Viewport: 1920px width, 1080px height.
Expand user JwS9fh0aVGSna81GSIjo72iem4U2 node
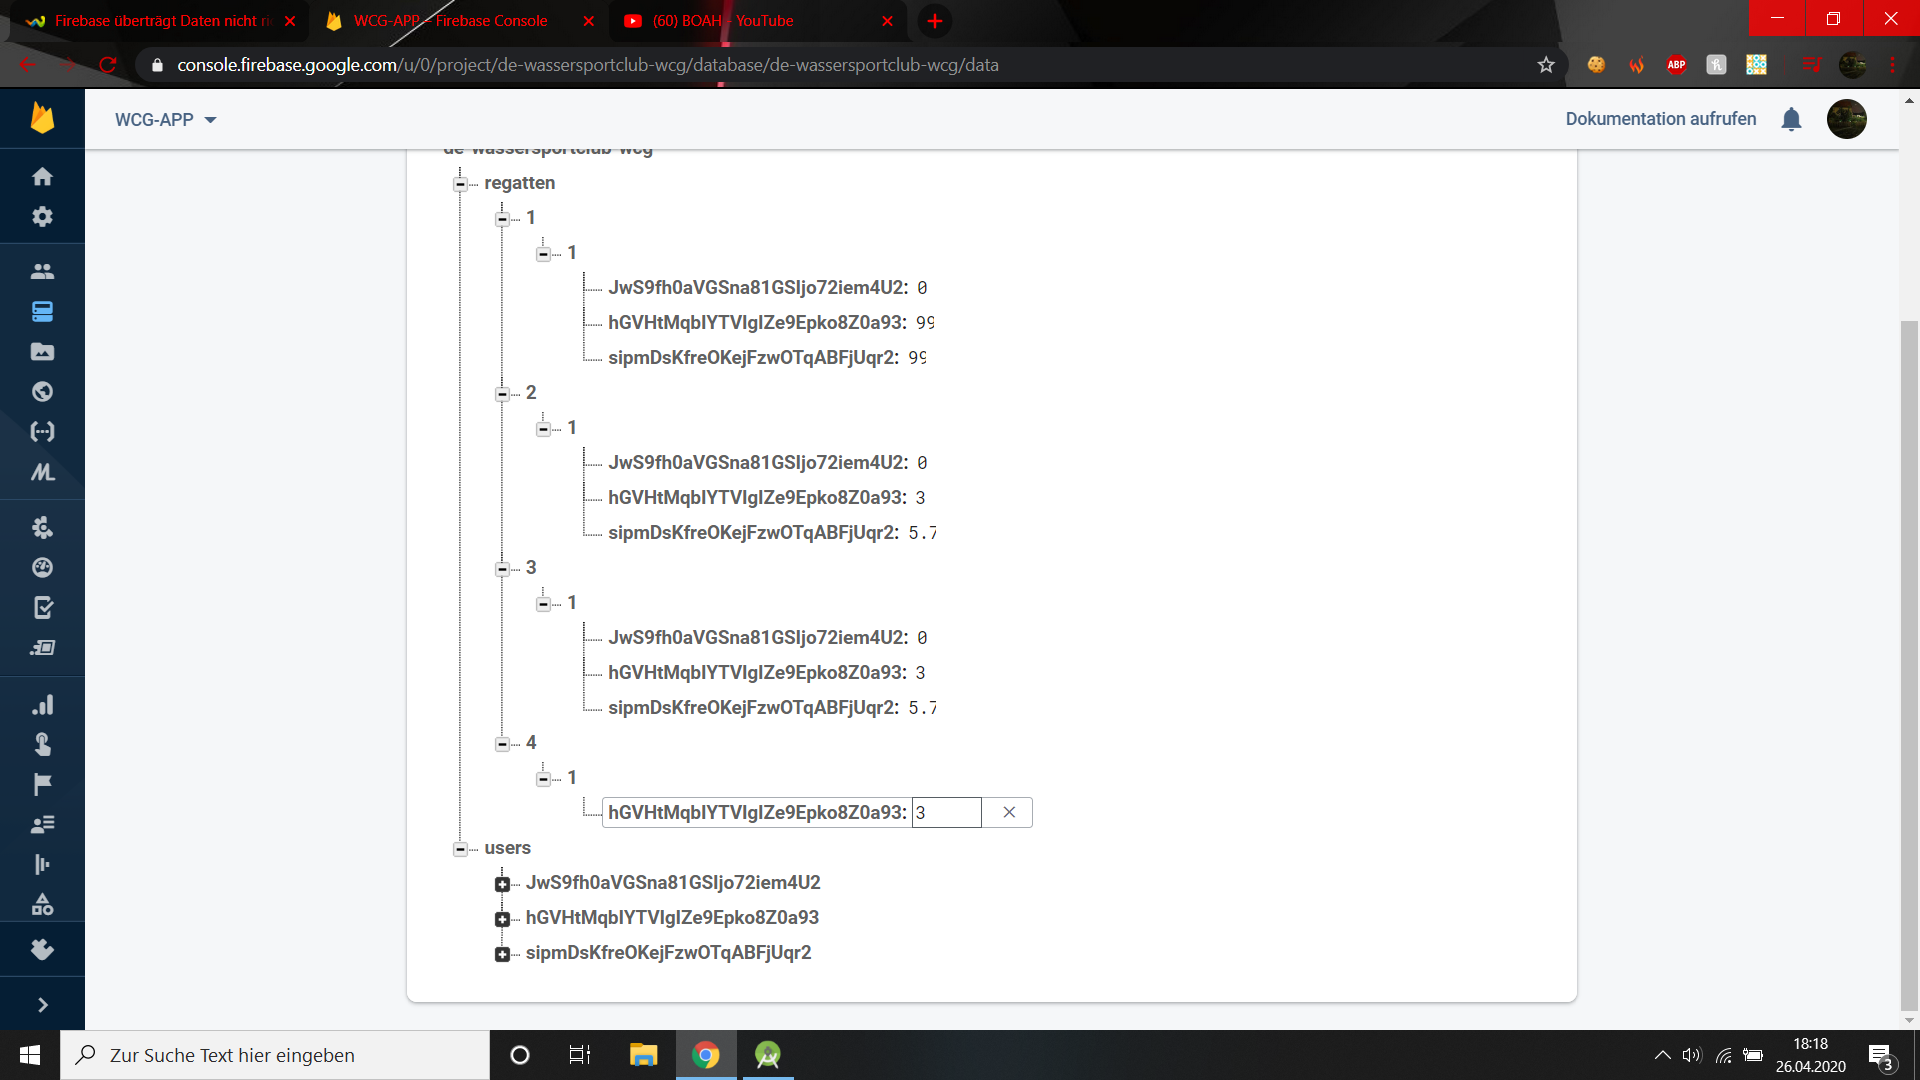(502, 883)
